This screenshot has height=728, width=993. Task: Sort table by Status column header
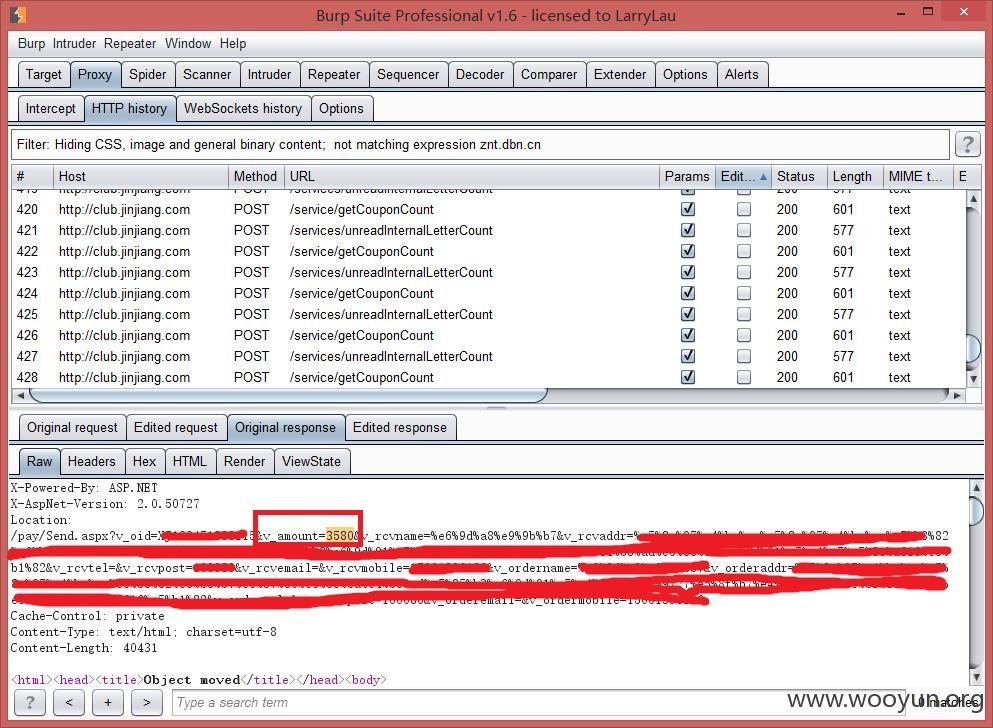799,177
